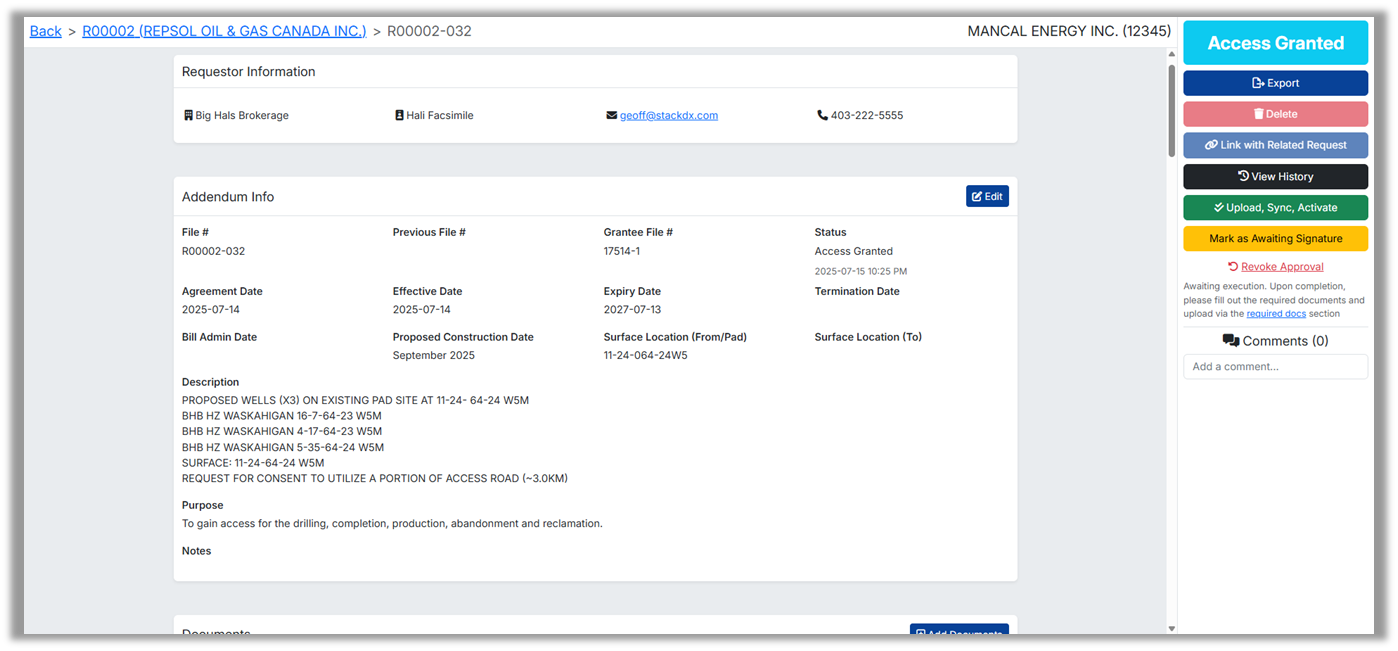This screenshot has height=651, width=1398.
Task: Click the Comments speech bubble icon
Action: pyautogui.click(x=1231, y=341)
